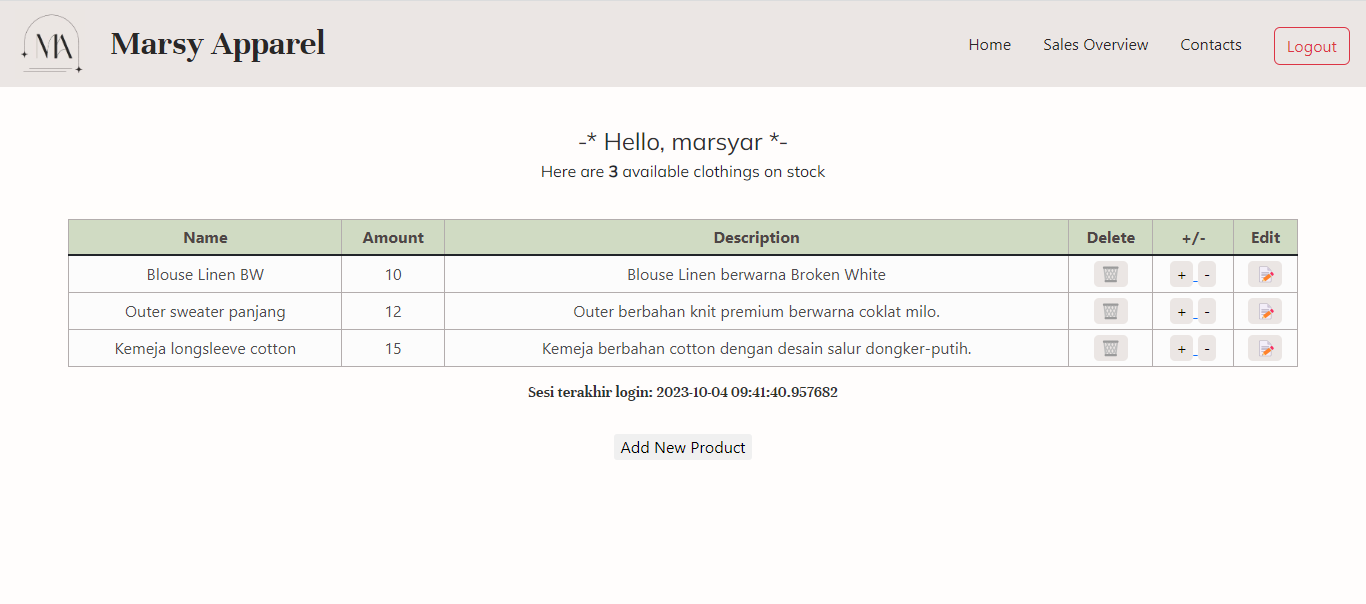This screenshot has height=604, width=1366.
Task: Select the Marsy Apparel site title
Action: [x=217, y=43]
